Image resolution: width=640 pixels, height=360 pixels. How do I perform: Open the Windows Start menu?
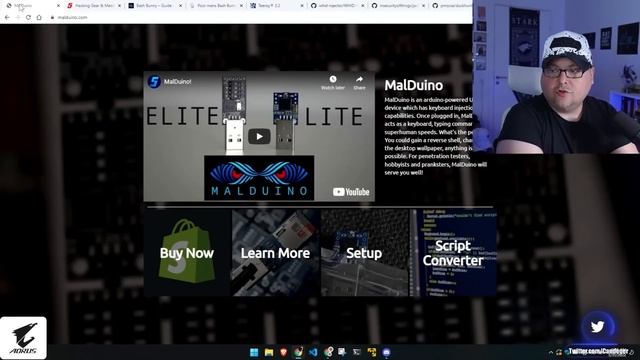254,352
